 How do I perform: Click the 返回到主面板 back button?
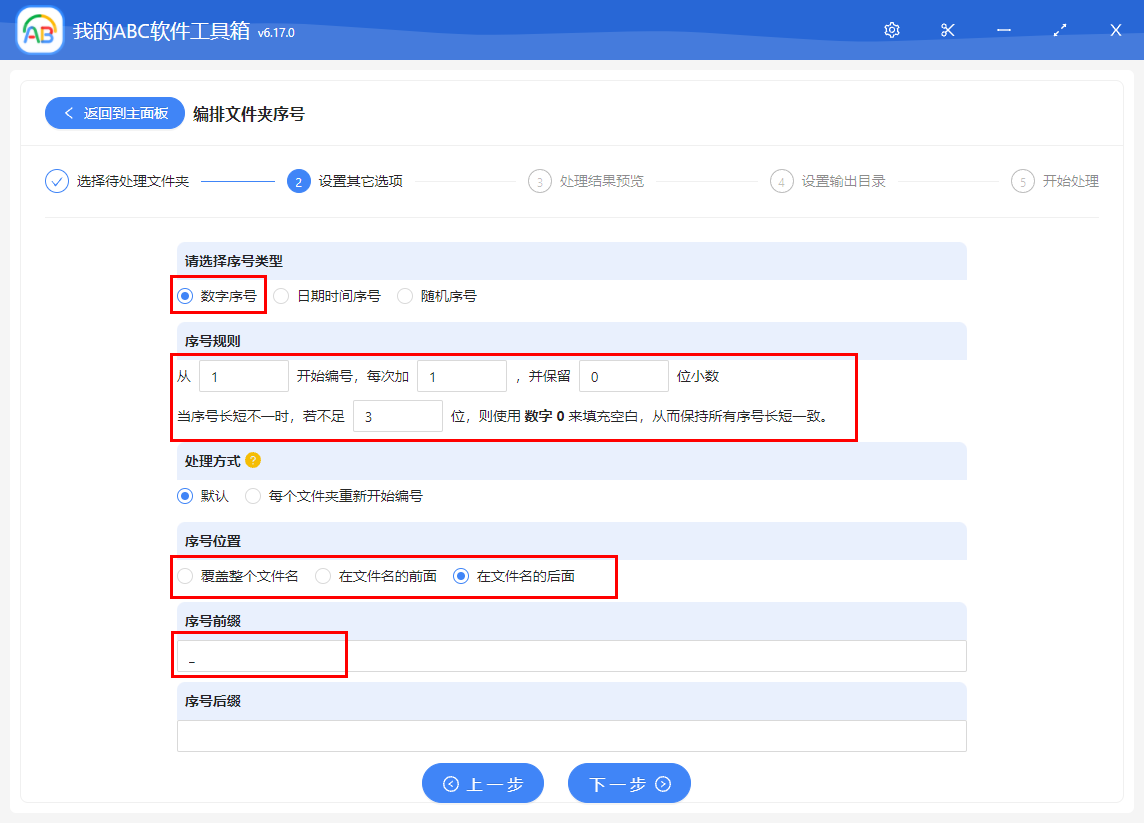click(x=113, y=113)
